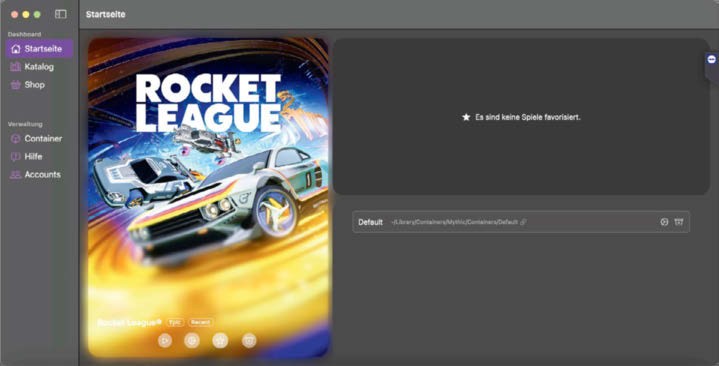Click the Container cube icon in sidebar
The height and width of the screenshot is (366, 719).
[16, 139]
